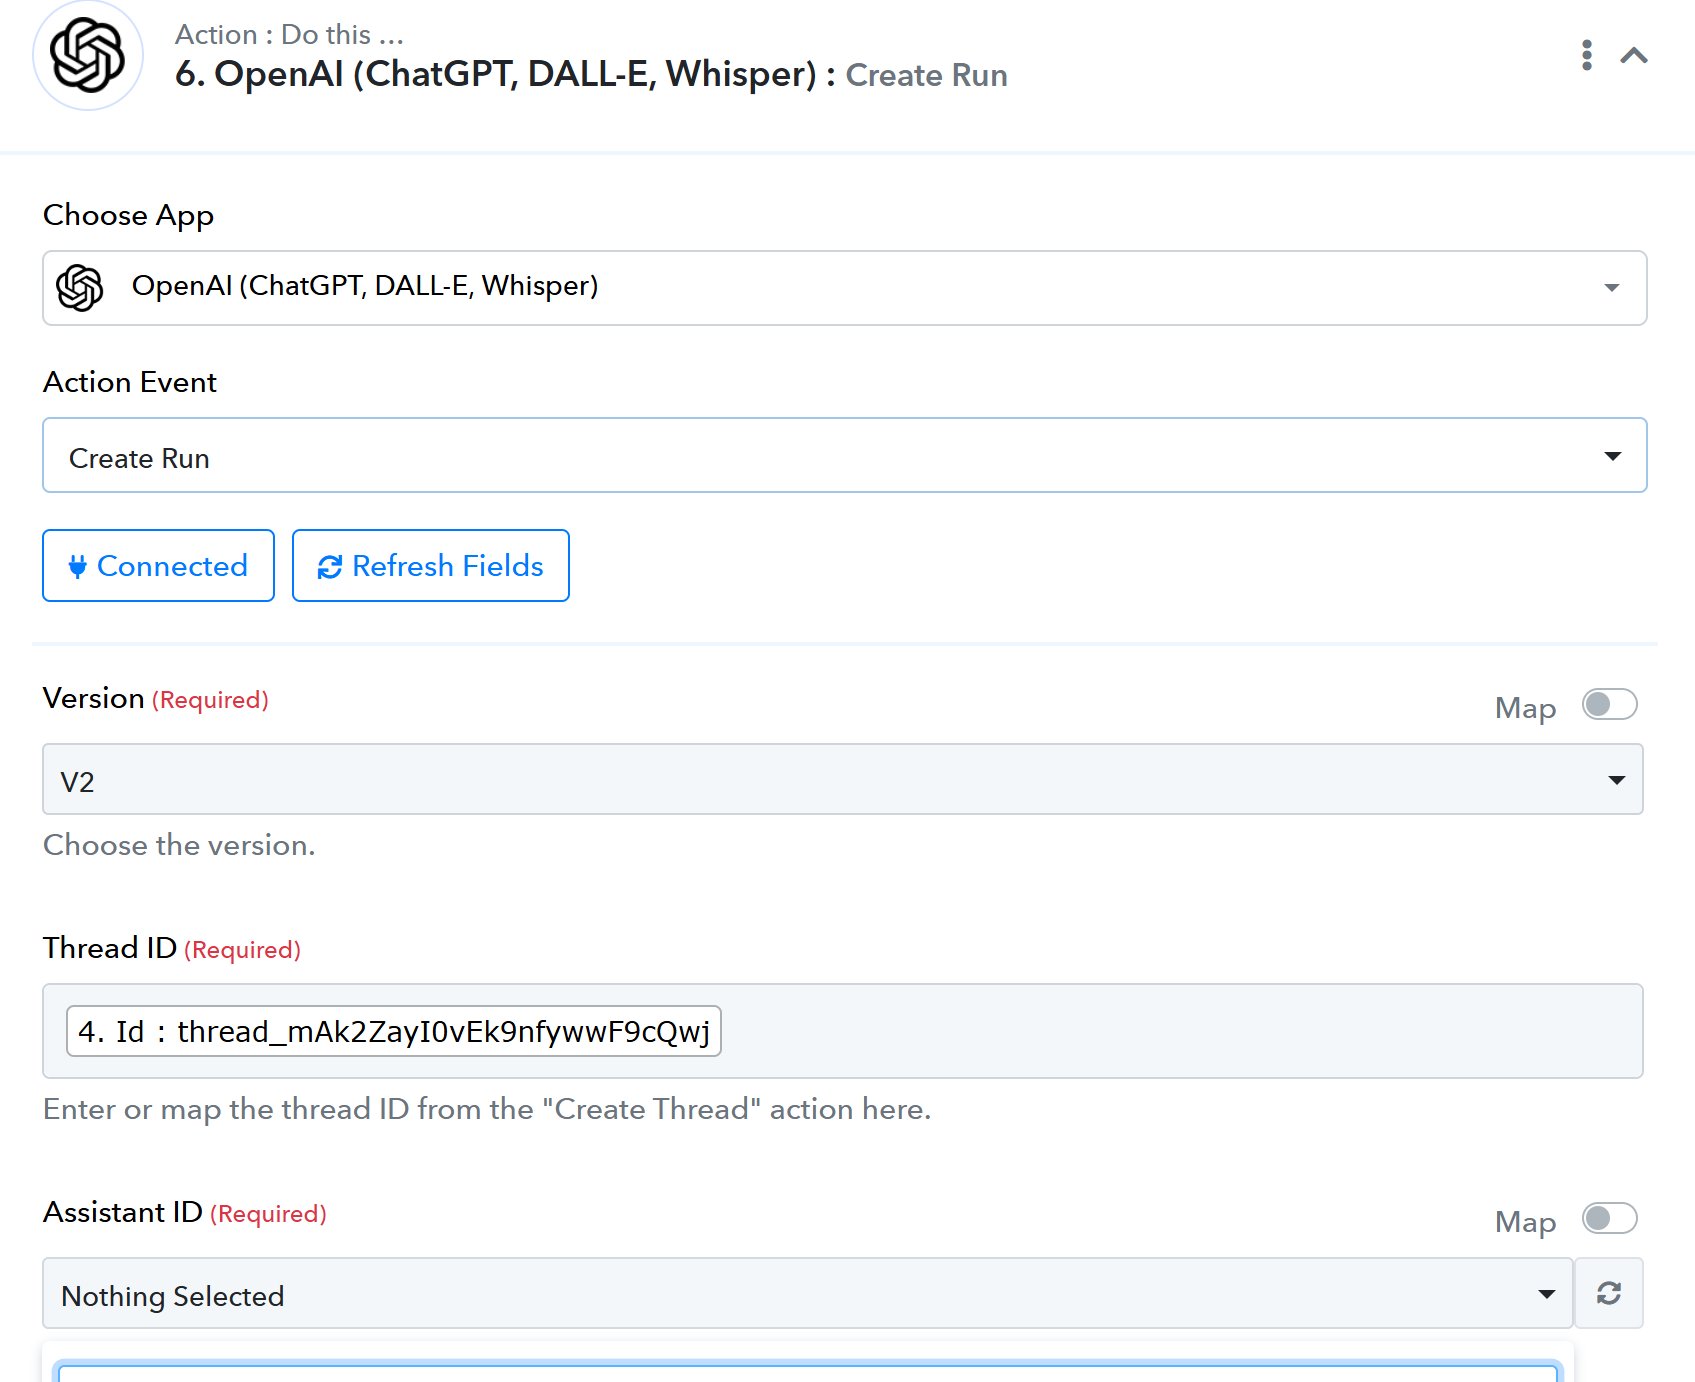Image resolution: width=1695 pixels, height=1382 pixels.
Task: Click the OpenAI icon inside Choose App field
Action: point(80,288)
